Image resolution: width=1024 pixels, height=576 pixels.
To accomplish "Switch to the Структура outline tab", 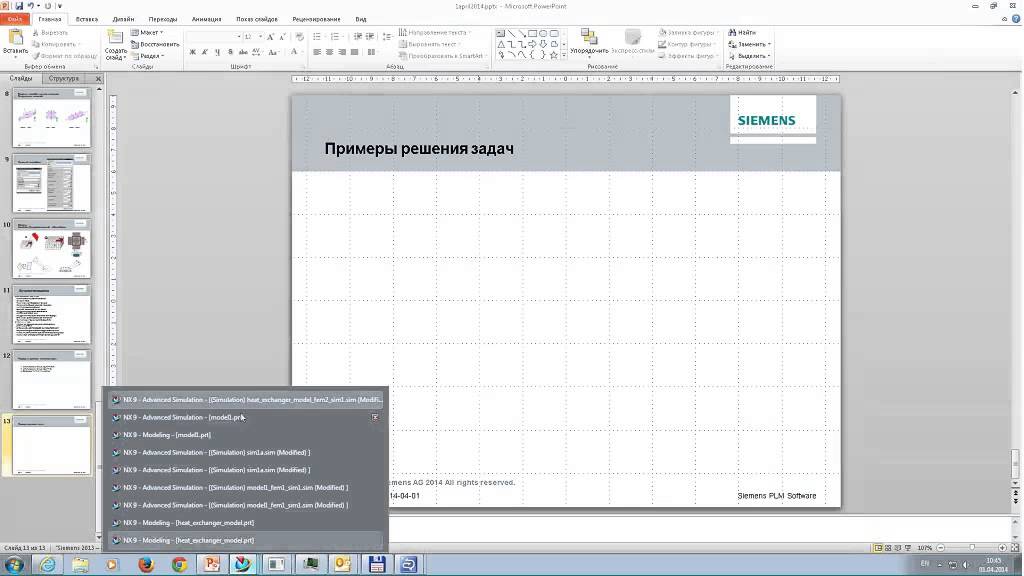I will click(63, 78).
